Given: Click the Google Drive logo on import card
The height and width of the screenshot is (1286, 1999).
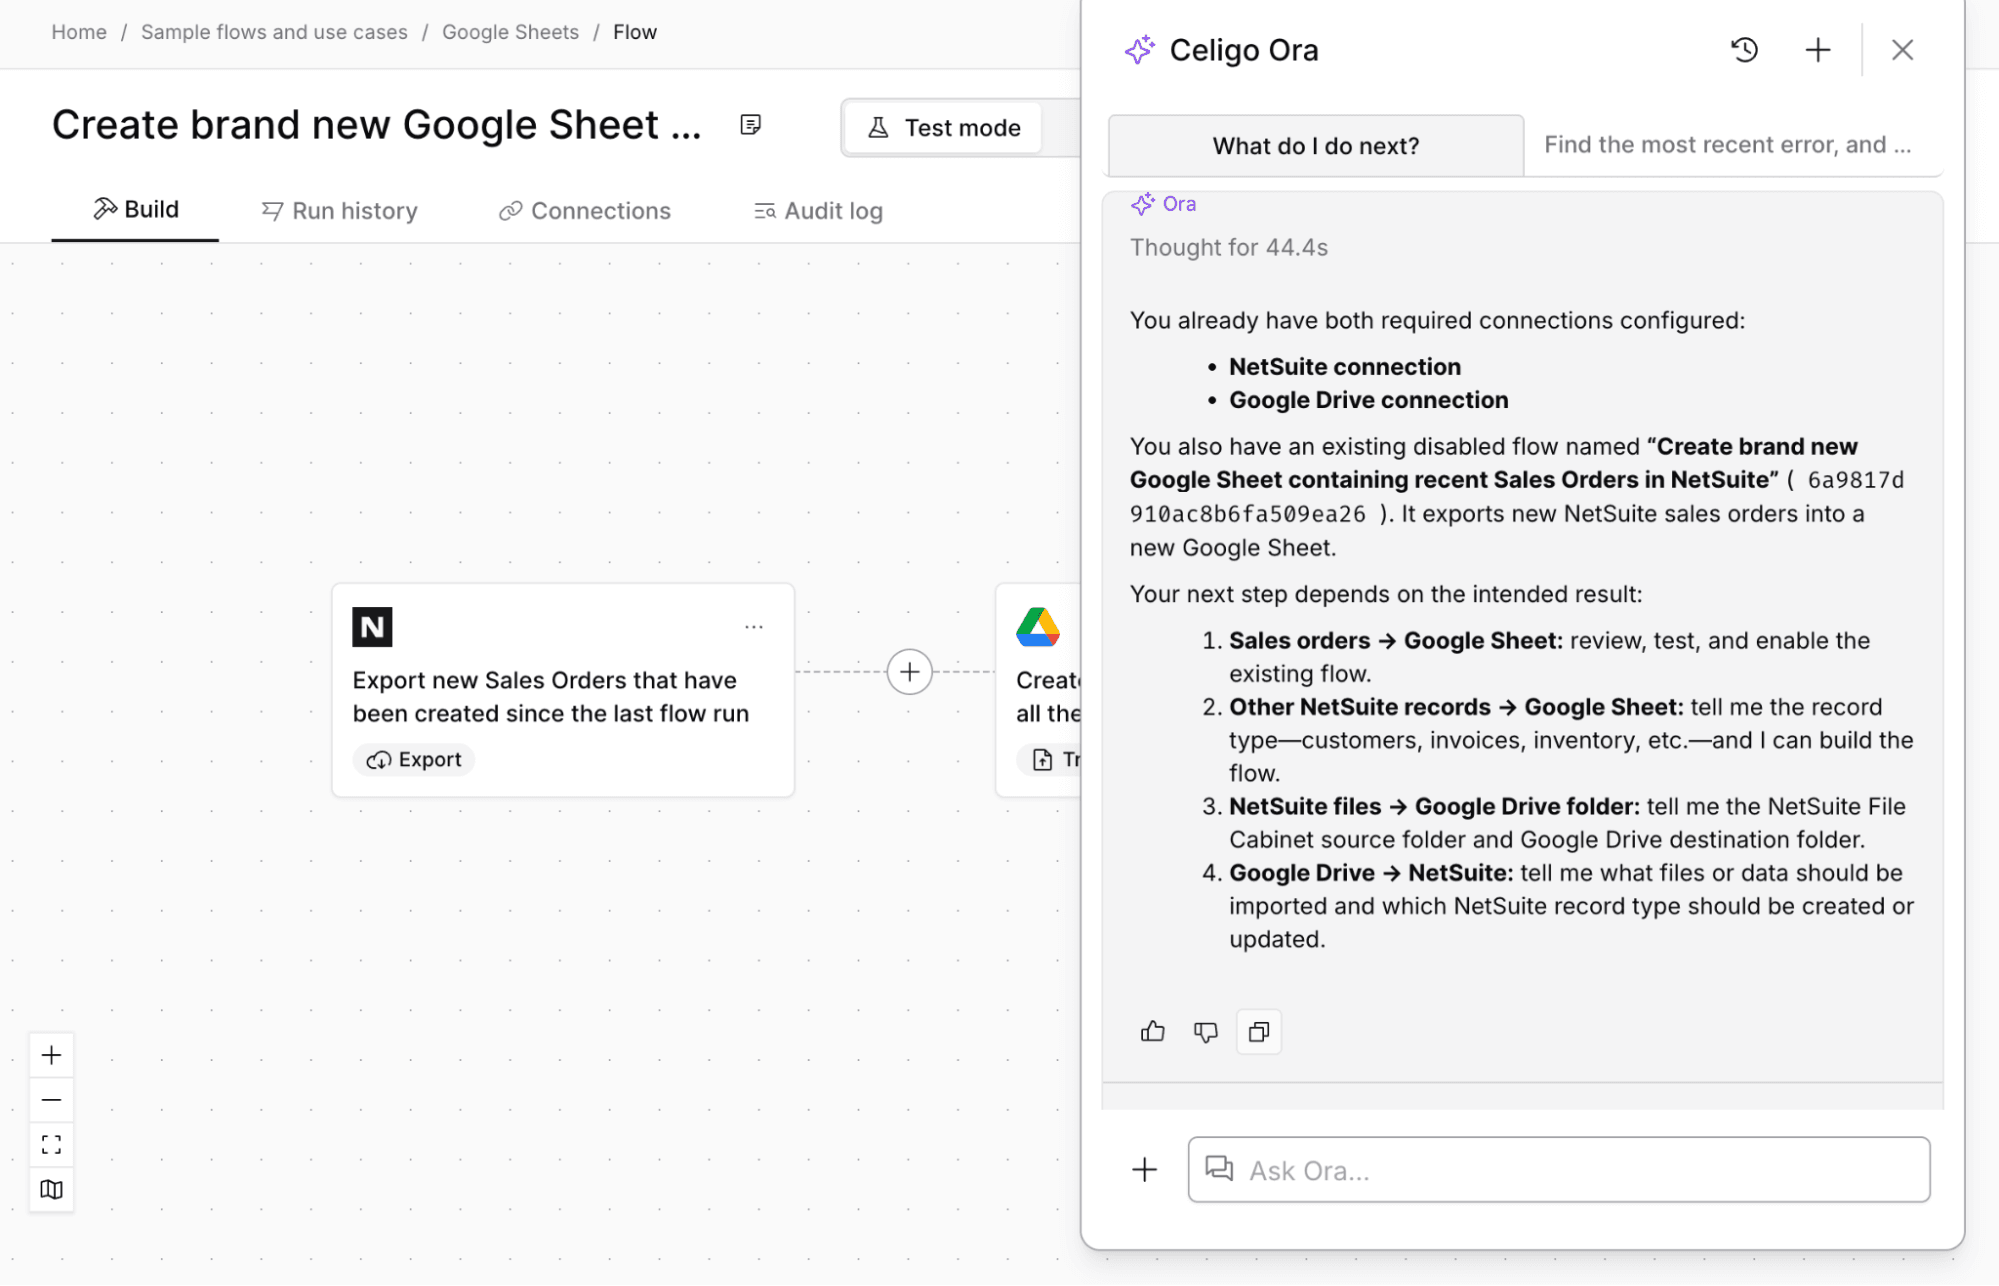Looking at the screenshot, I should tap(1038, 627).
